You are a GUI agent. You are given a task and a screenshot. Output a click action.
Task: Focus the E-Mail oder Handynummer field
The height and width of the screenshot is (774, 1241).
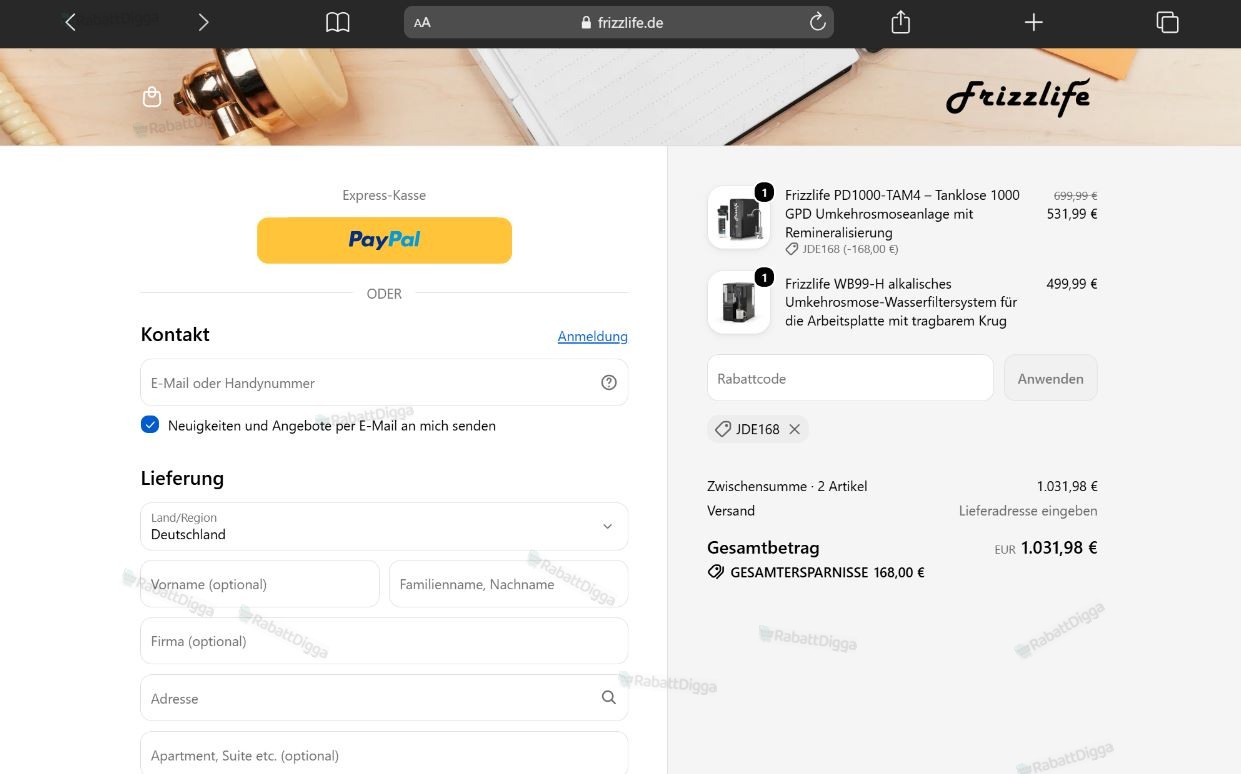pyautogui.click(x=384, y=382)
